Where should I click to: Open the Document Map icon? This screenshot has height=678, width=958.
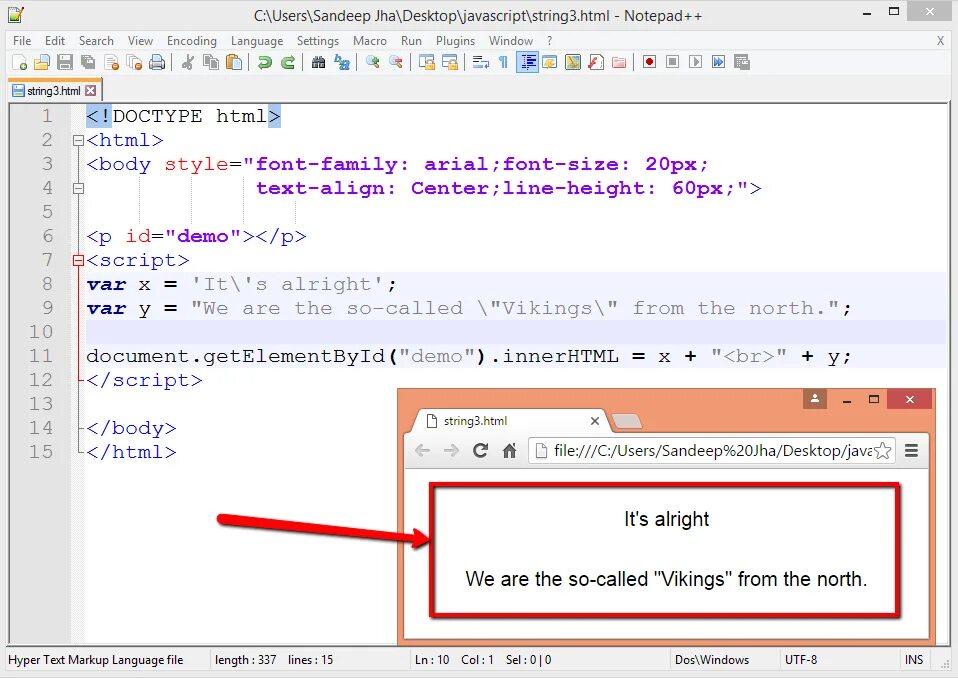point(572,62)
